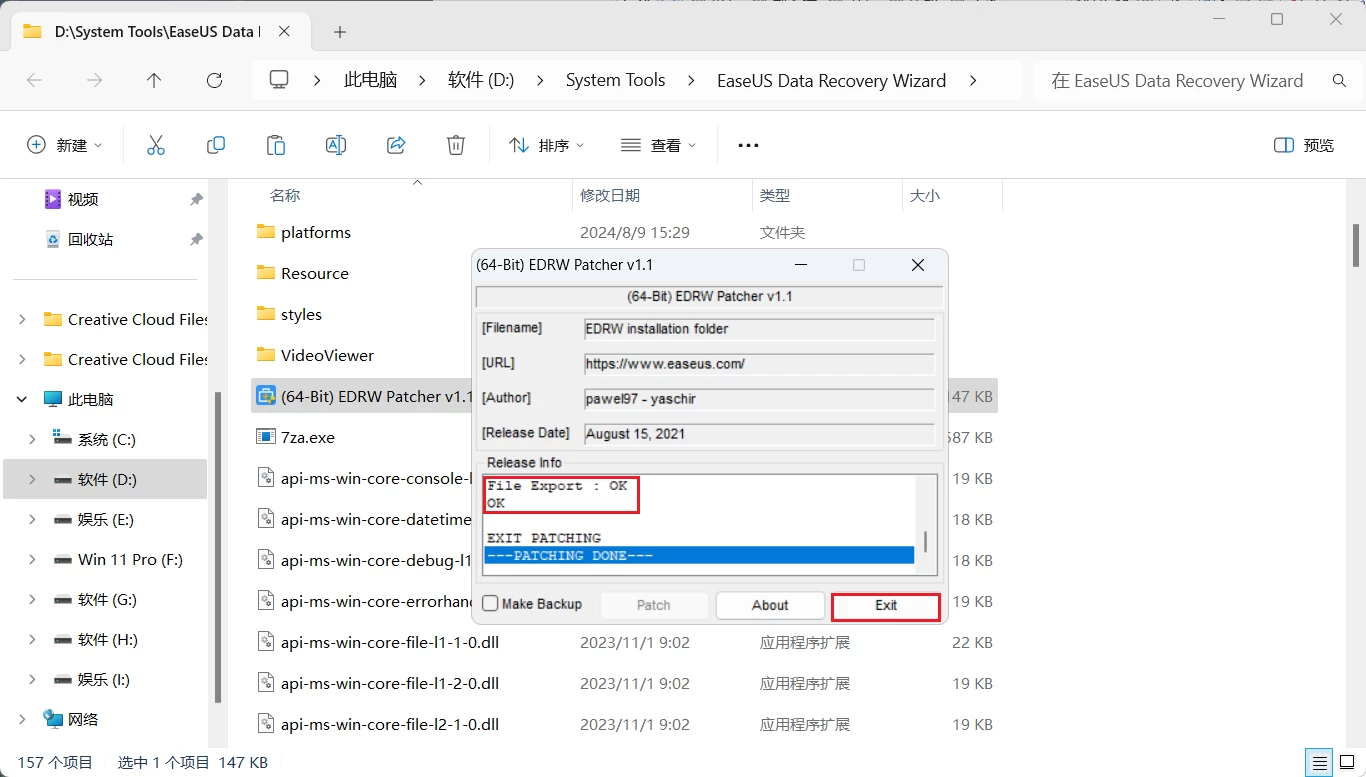1366x777 pixels.
Task: Expand the first Creative Cloud Files node
Action: (x=22, y=320)
